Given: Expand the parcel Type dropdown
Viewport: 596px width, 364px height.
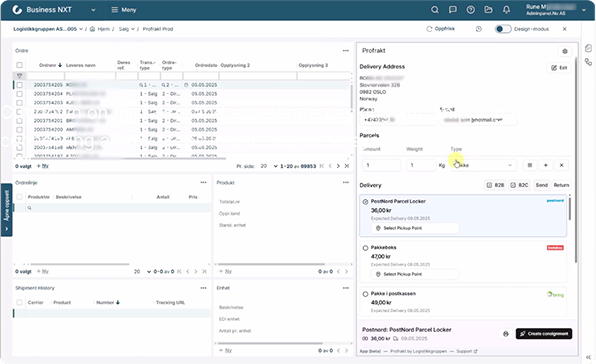Looking at the screenshot, I should coord(483,165).
